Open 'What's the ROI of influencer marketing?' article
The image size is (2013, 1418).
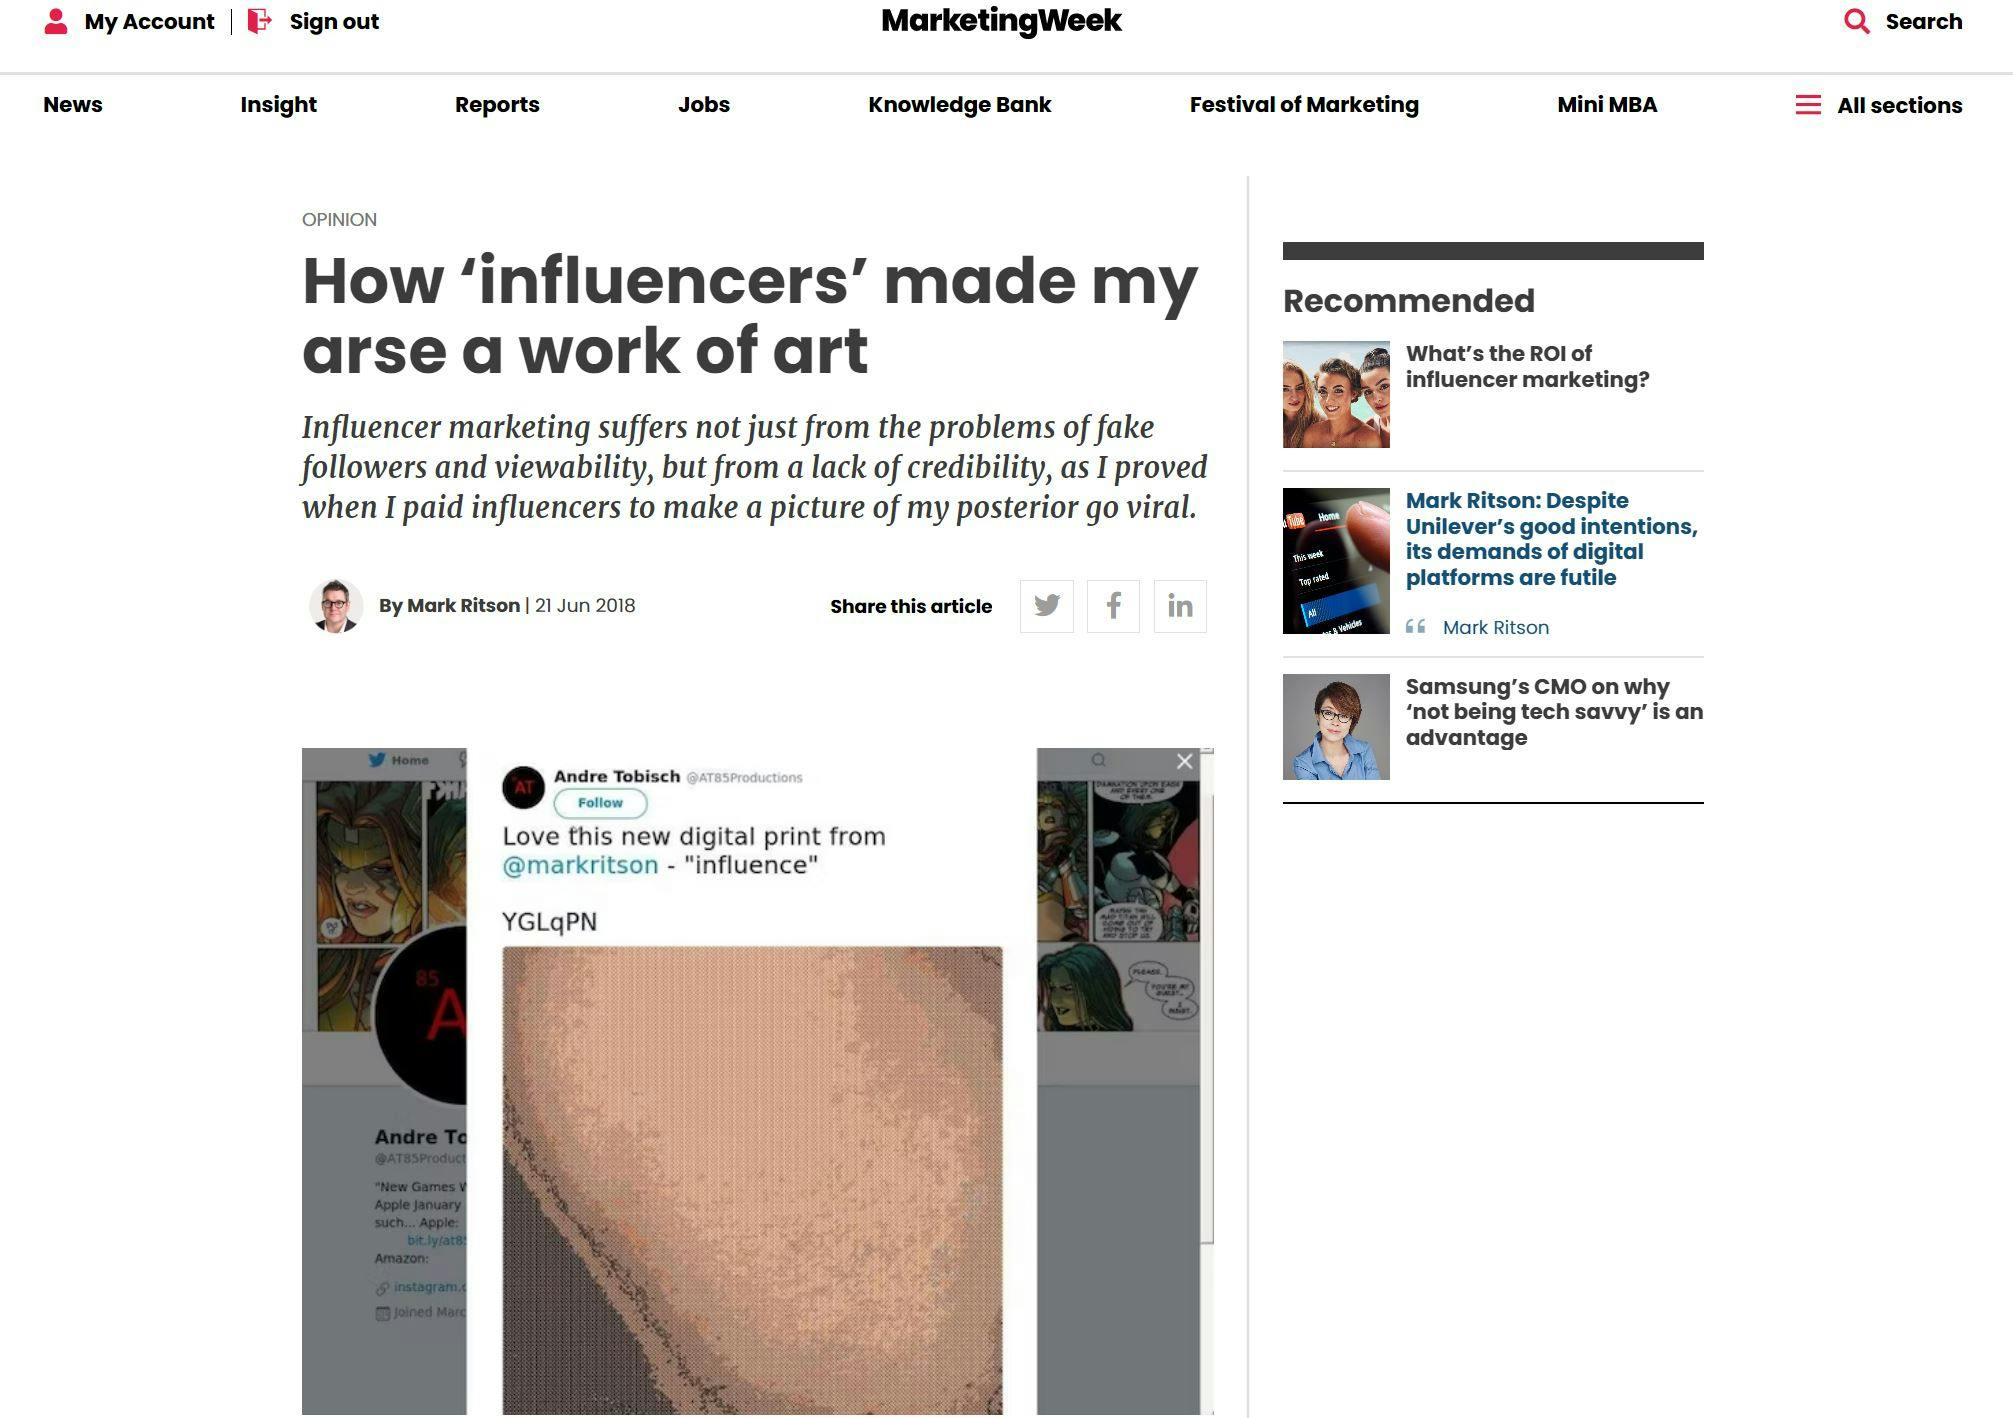(x=1527, y=367)
